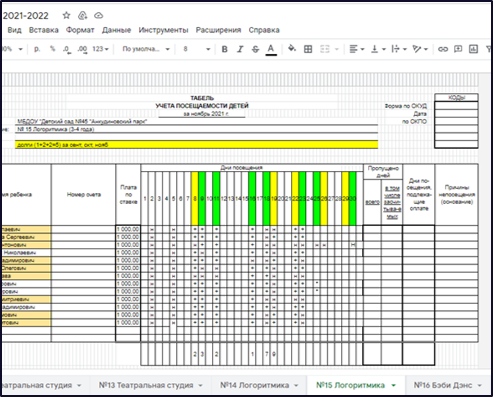This screenshot has width=493, height=397.
Task: Open the №14 Логоритмика tab menu arrow
Action: 296,385
